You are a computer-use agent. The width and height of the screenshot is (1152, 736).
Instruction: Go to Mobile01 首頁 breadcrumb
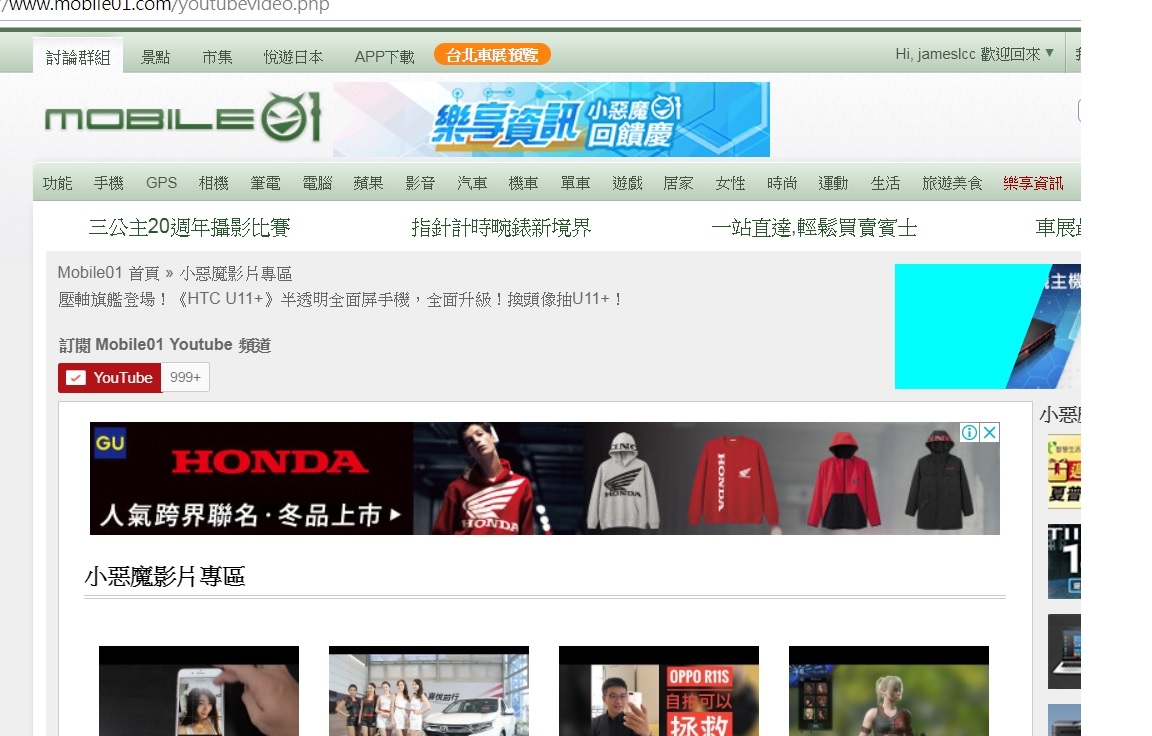pyautogui.click(x=109, y=273)
